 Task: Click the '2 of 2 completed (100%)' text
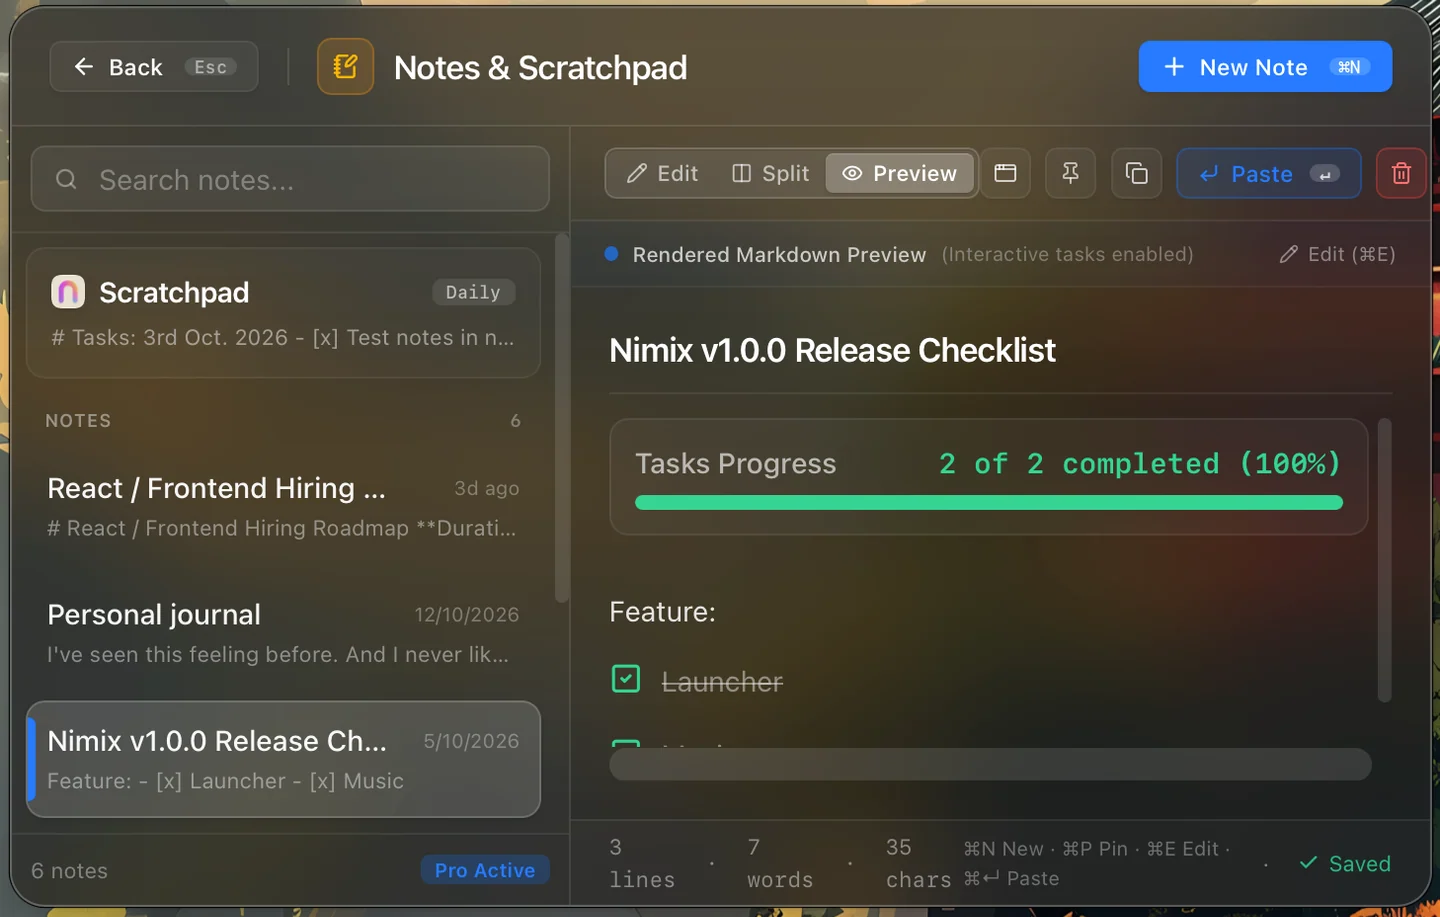1140,463
